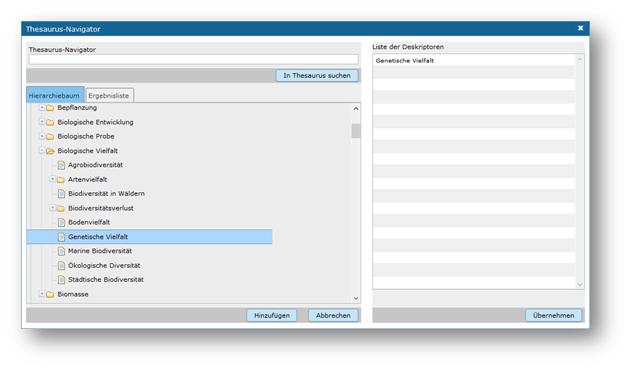The image size is (632, 371).
Task: Click the hierarchy tree scroll up arrow
Action: click(x=356, y=108)
